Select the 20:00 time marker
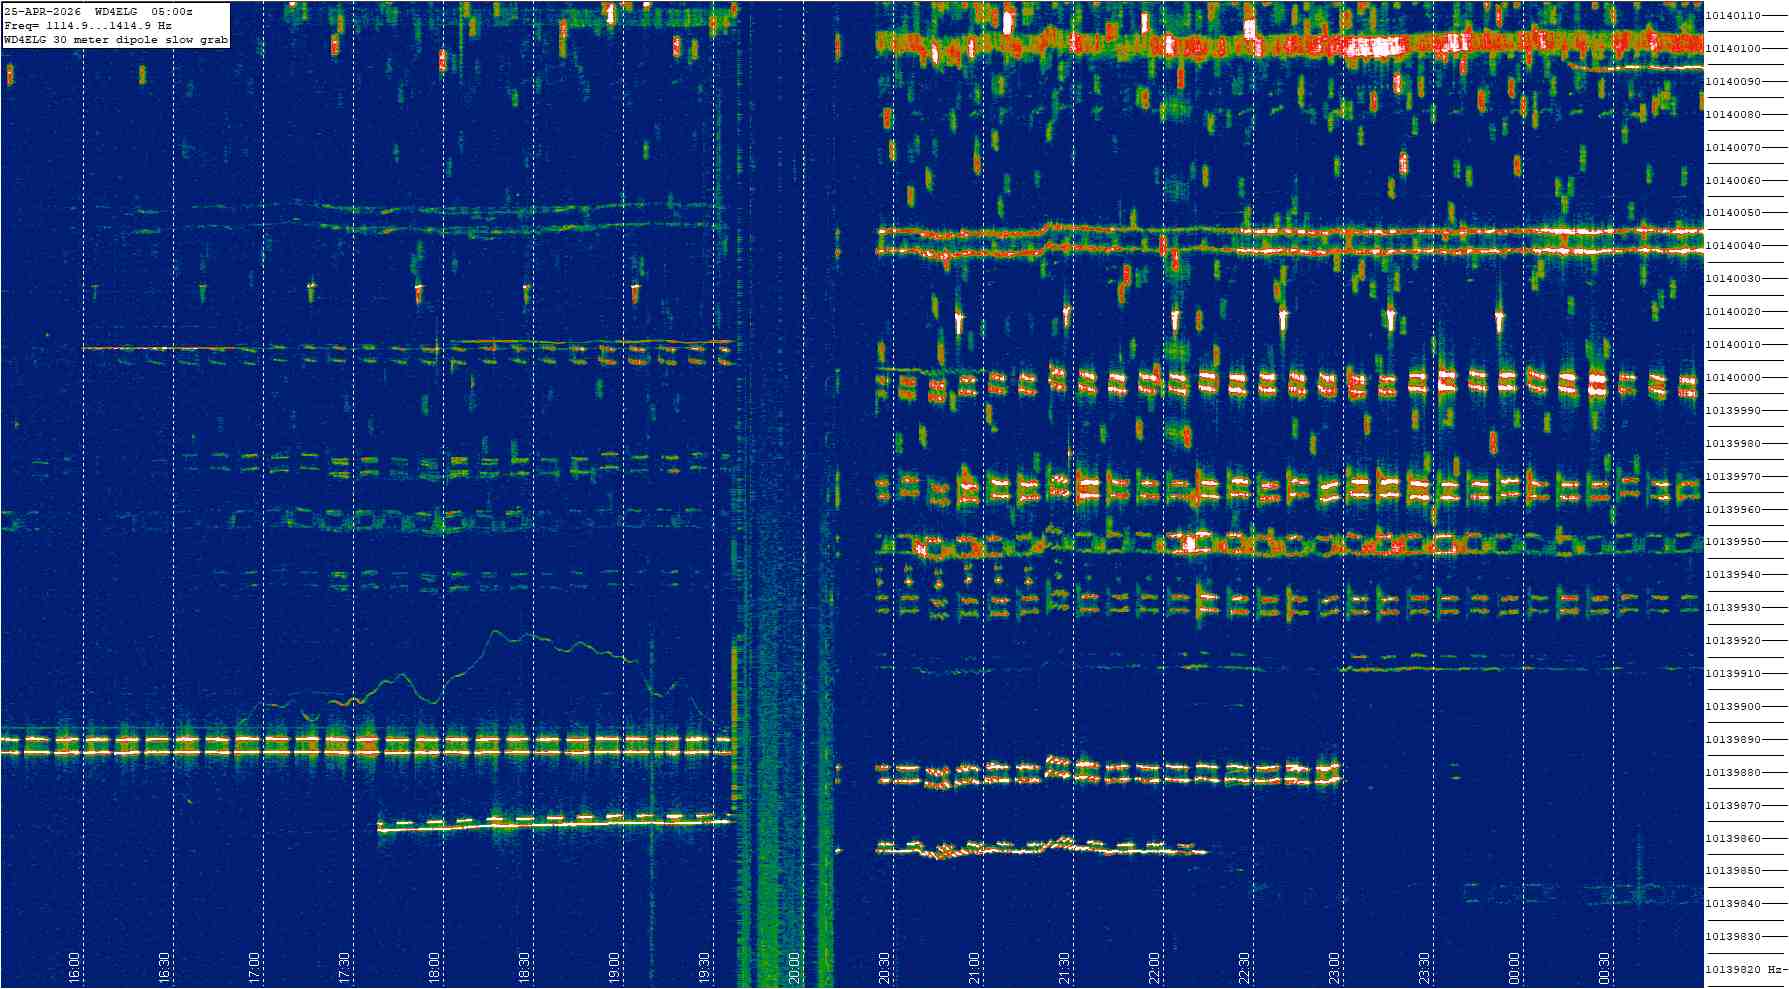1789x989 pixels. (x=794, y=967)
